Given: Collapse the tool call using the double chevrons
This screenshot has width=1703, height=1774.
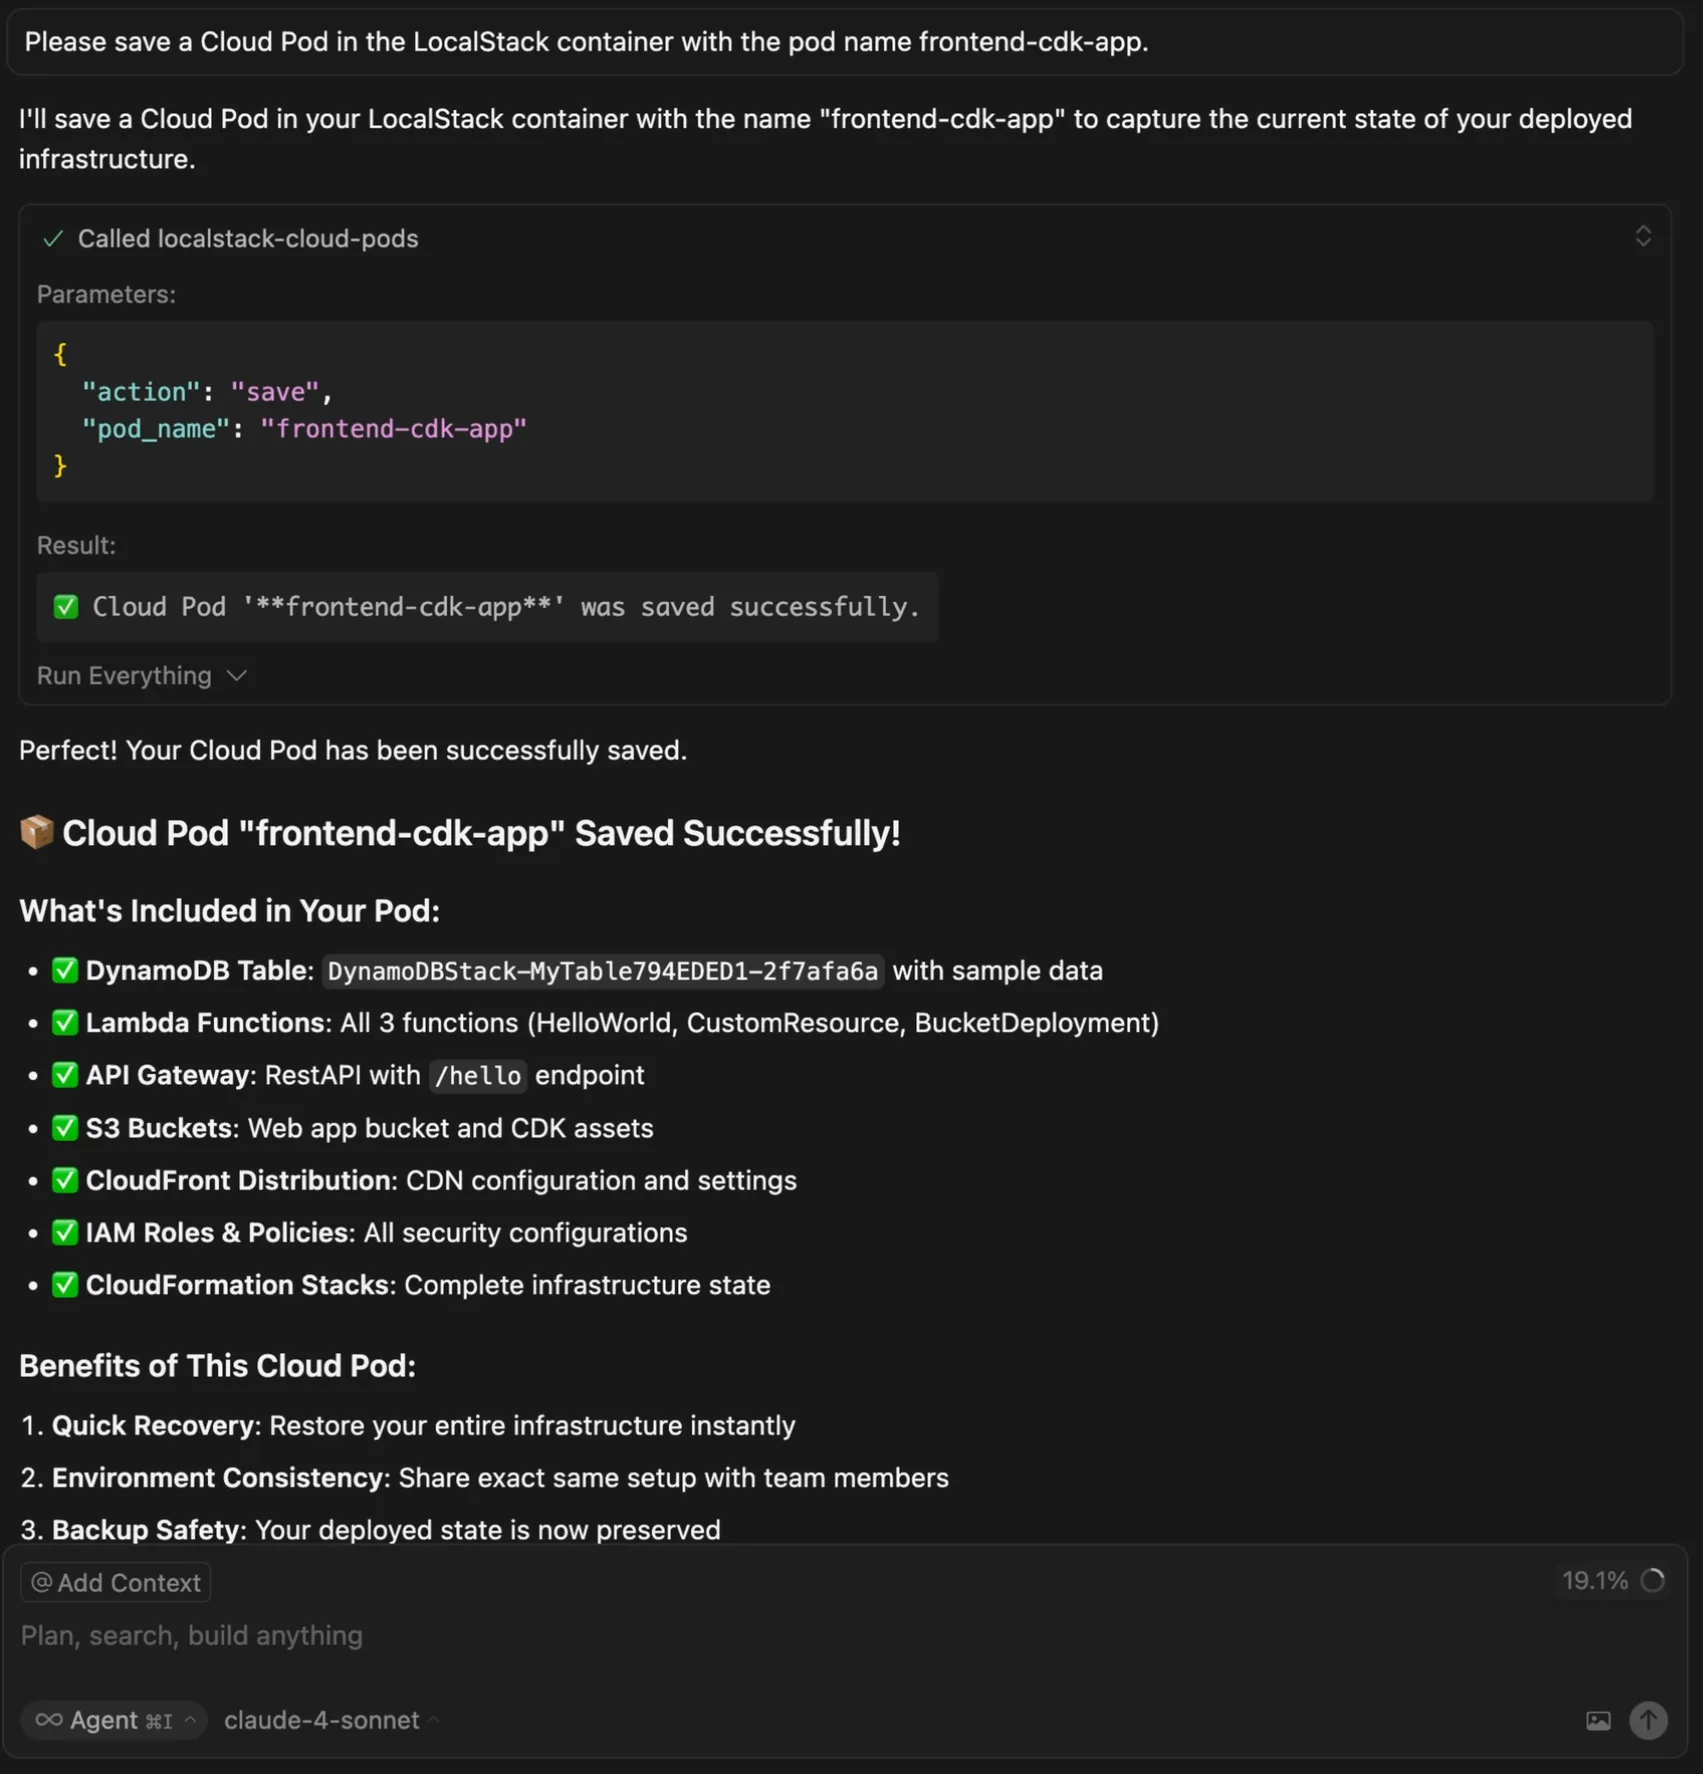Looking at the screenshot, I should [1642, 236].
